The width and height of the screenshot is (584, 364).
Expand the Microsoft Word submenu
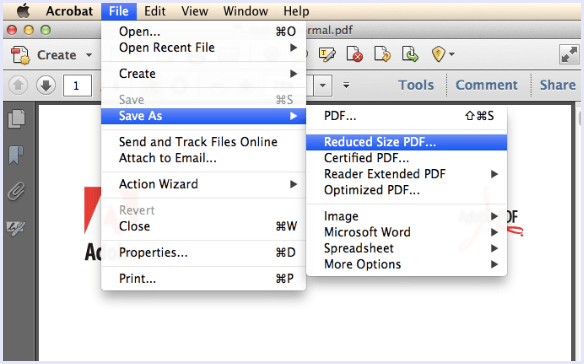coord(406,232)
